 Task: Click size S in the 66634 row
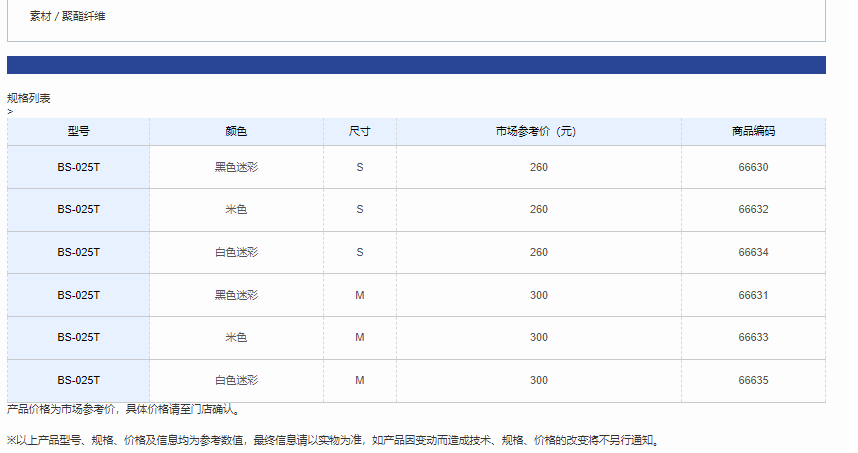click(x=360, y=252)
